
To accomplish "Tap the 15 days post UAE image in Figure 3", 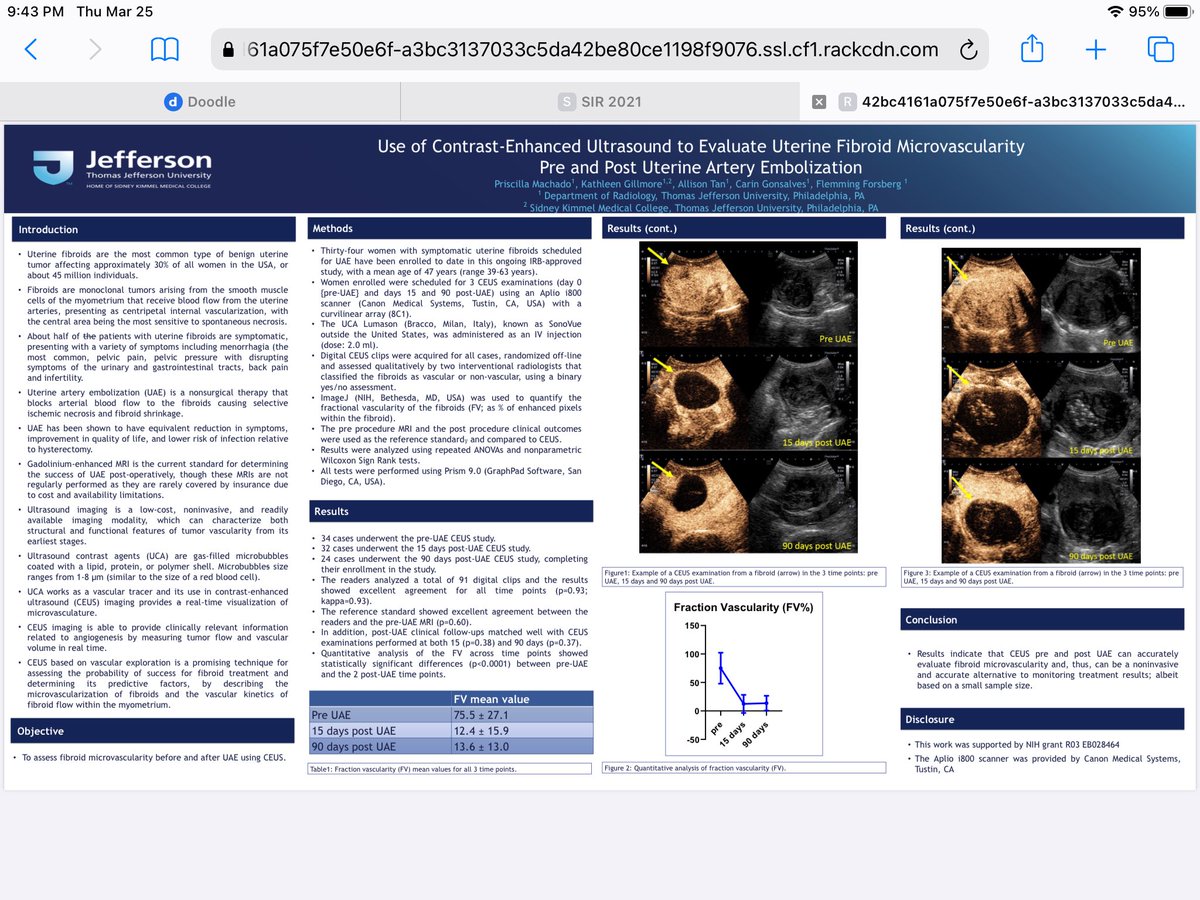I will click(x=1043, y=406).
